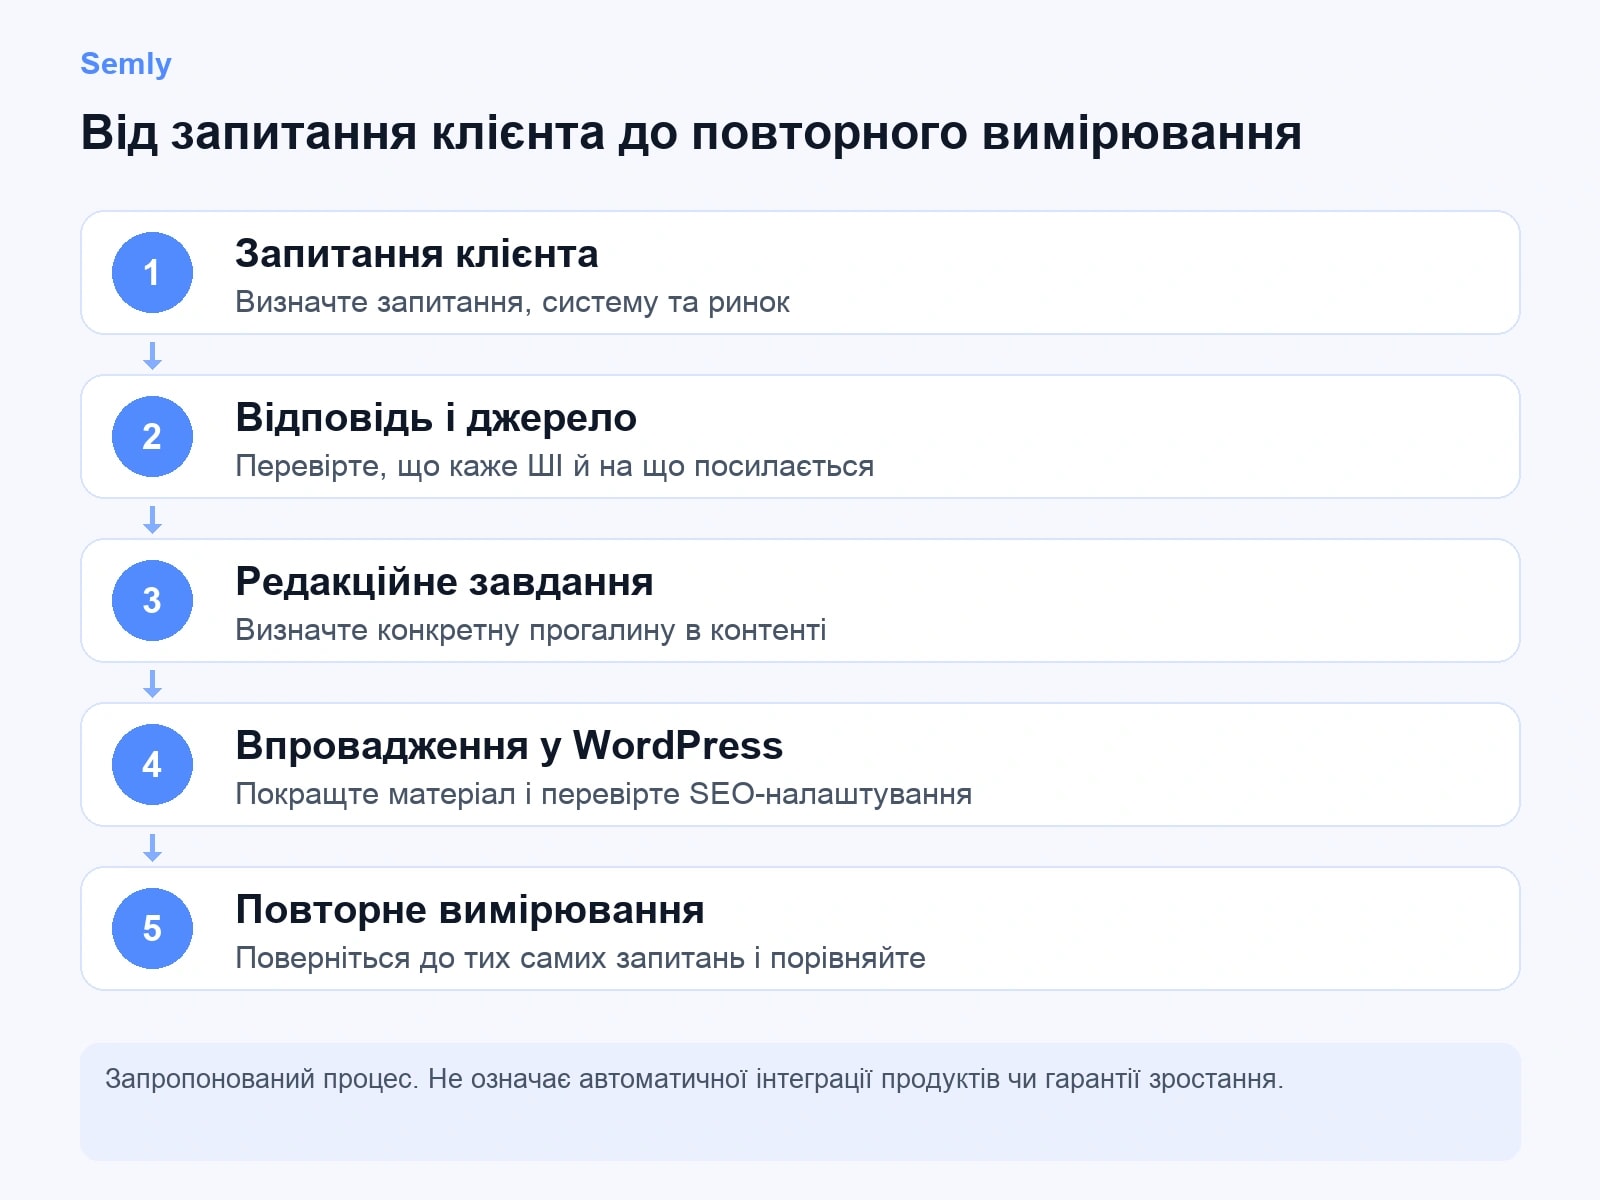
Task: Click the "Повторне вимірювання" step title
Action: click(470, 910)
